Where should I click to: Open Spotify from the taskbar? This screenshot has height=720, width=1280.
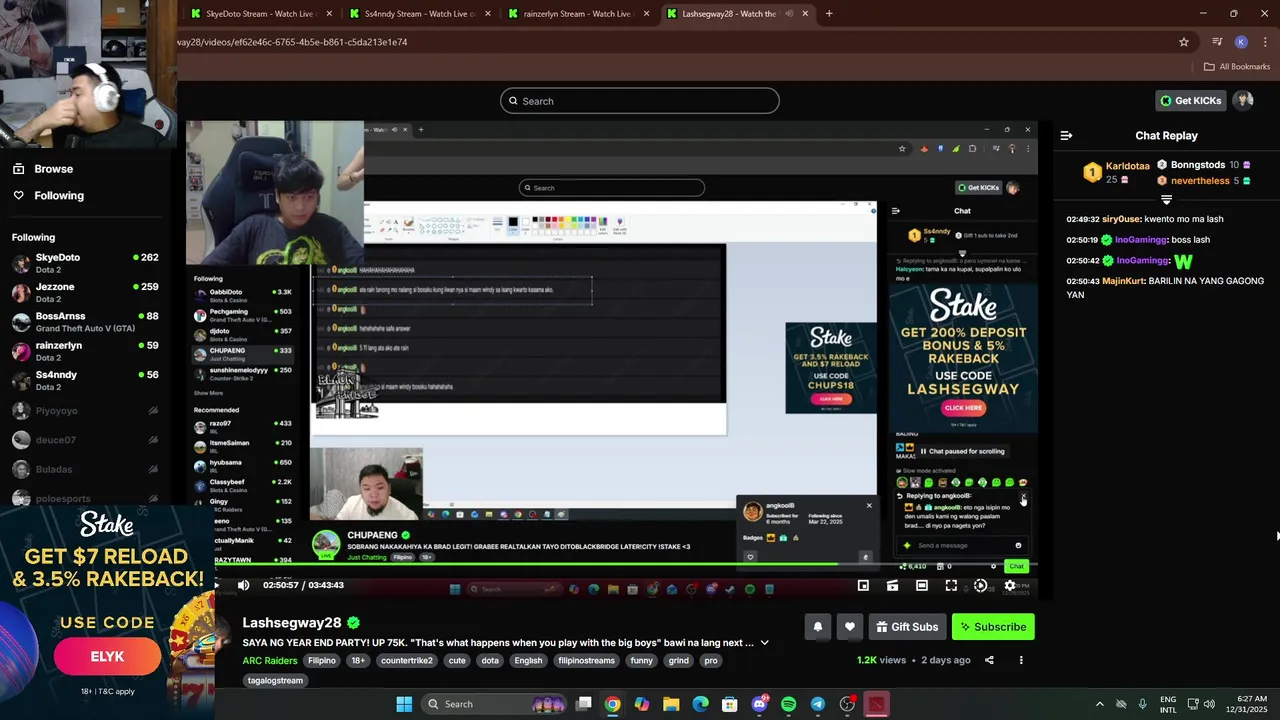click(x=788, y=704)
